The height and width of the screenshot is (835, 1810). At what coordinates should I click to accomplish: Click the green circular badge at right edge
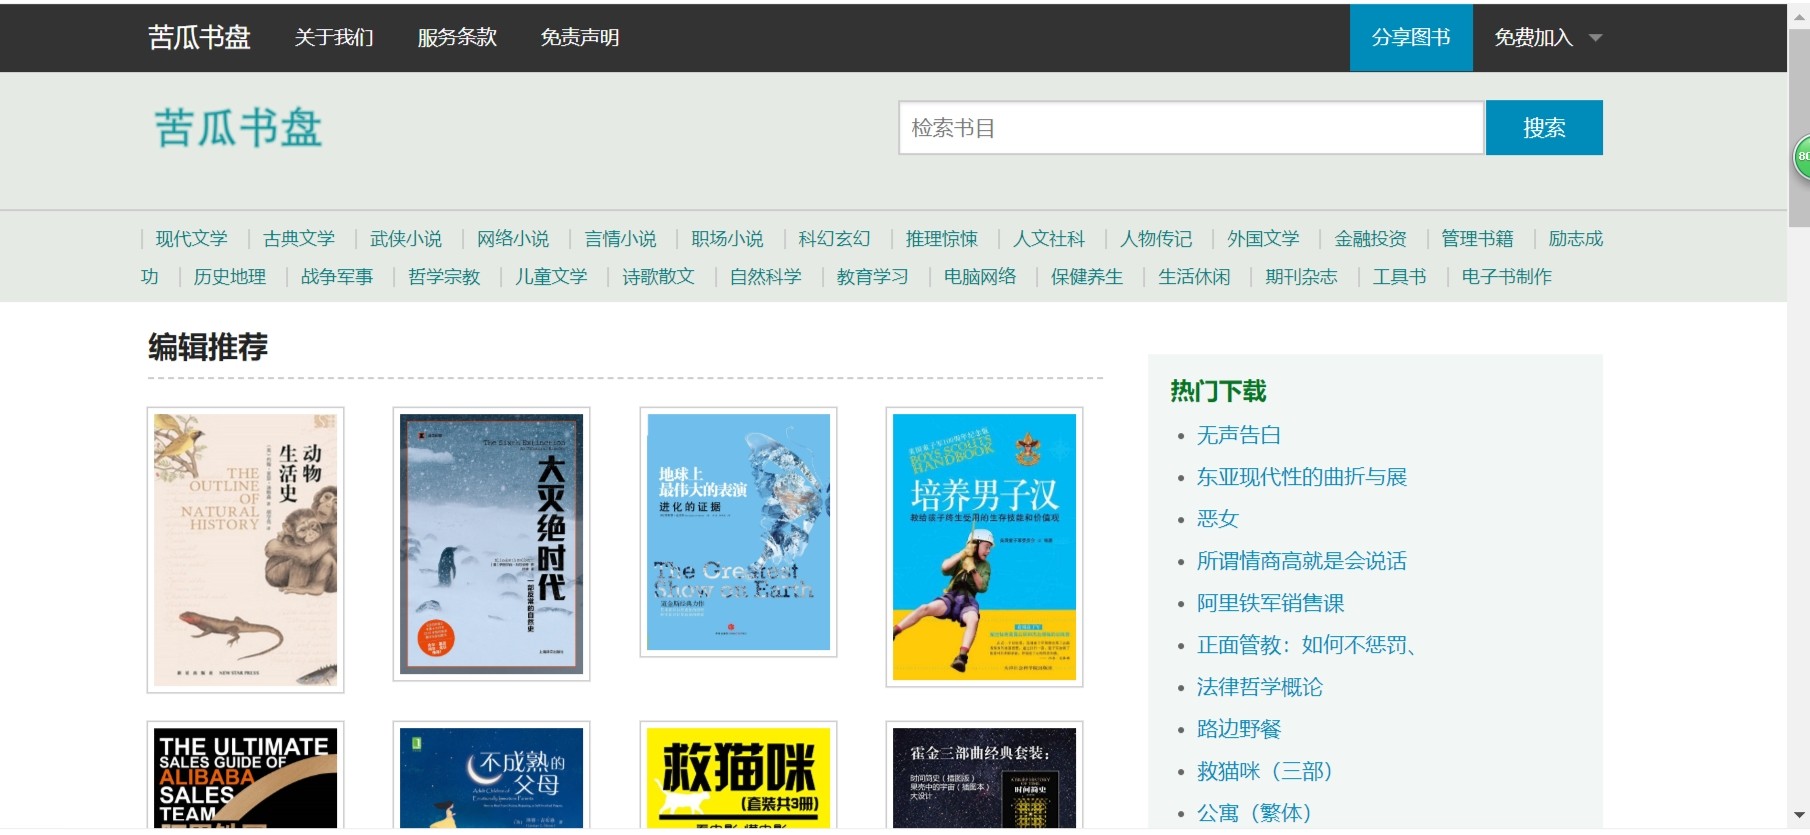click(1802, 157)
